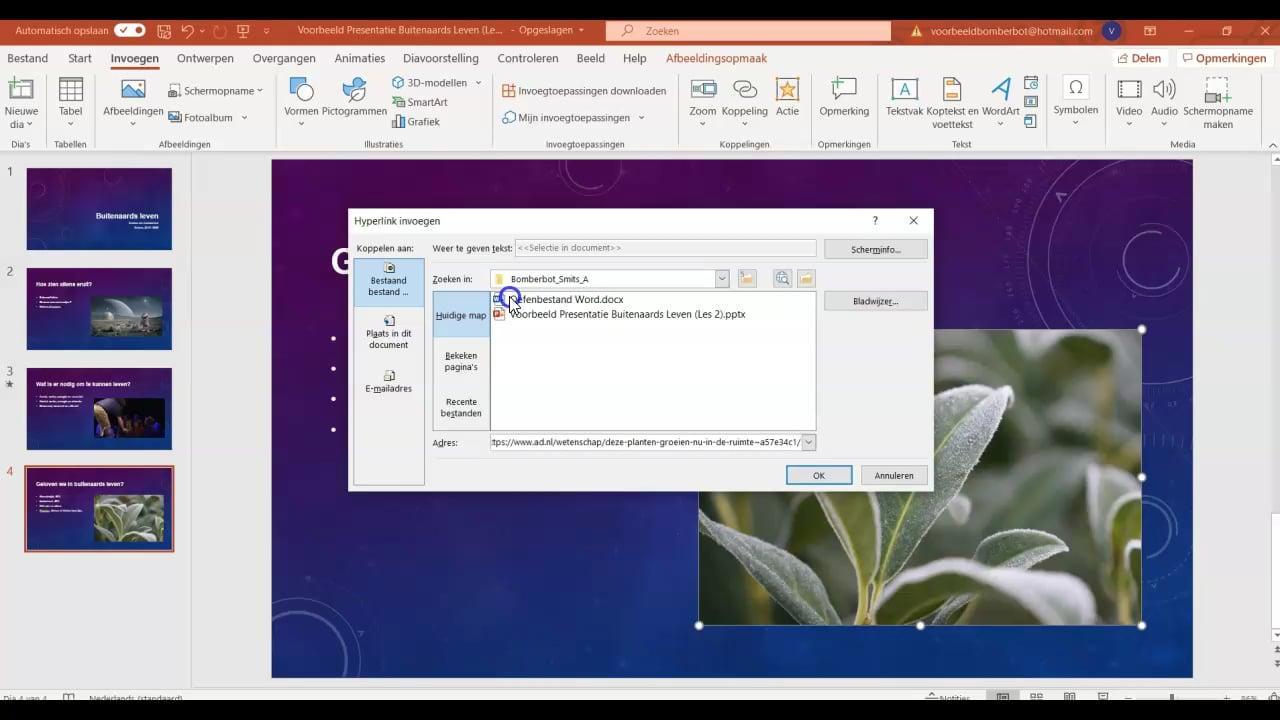Click Schermopname maken

pos(1218,103)
